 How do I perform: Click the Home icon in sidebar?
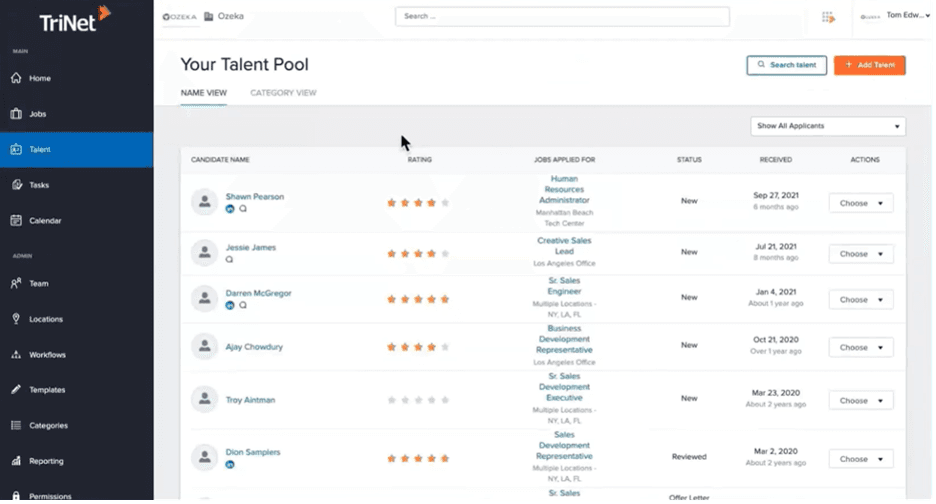[x=16, y=78]
